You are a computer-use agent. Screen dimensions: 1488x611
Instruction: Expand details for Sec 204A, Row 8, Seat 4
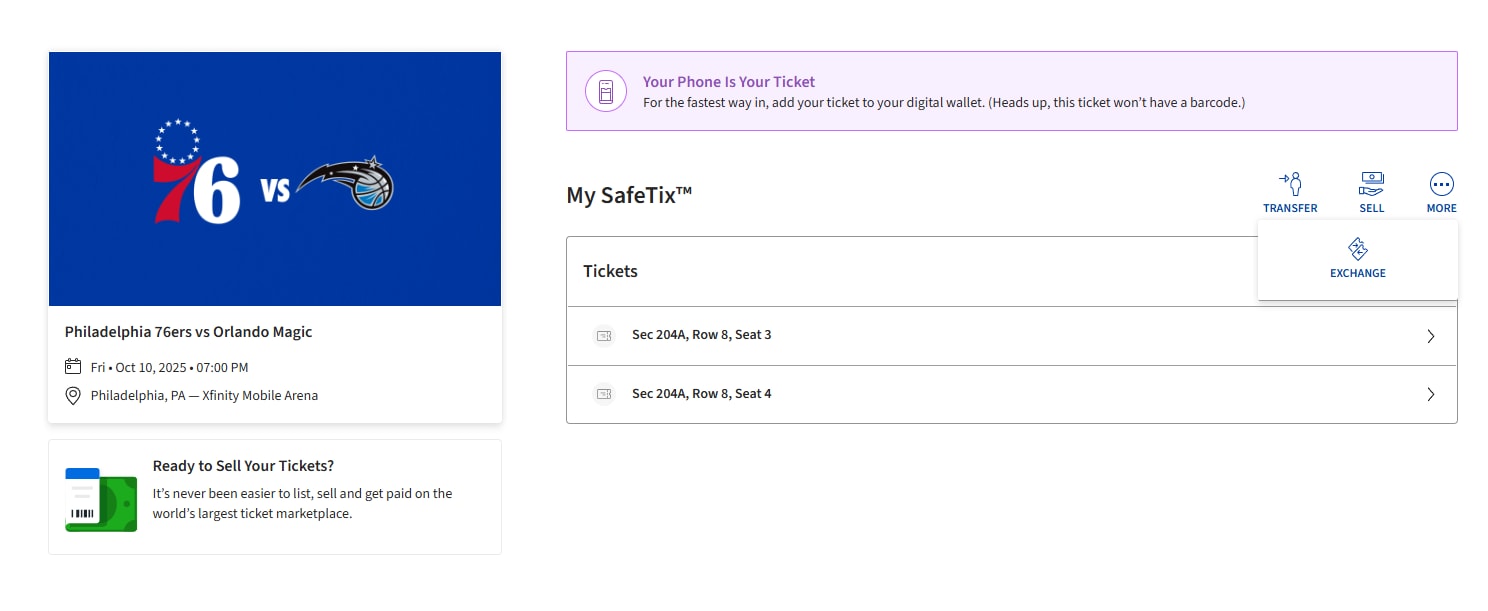(1430, 394)
